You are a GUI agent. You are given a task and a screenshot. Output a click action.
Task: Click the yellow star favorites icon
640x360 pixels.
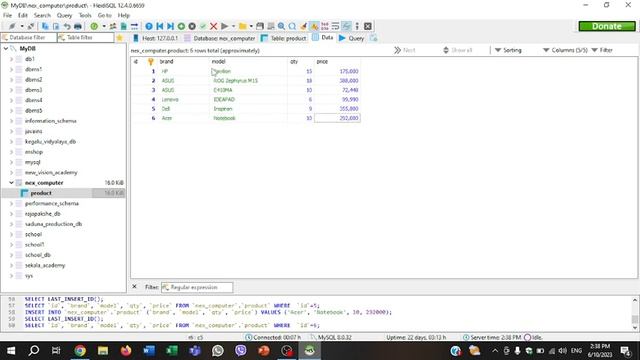[120, 38]
